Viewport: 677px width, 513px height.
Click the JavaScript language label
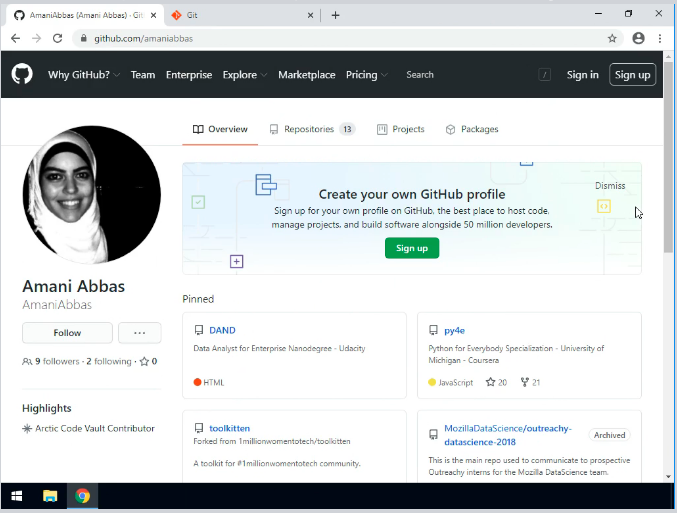[456, 382]
